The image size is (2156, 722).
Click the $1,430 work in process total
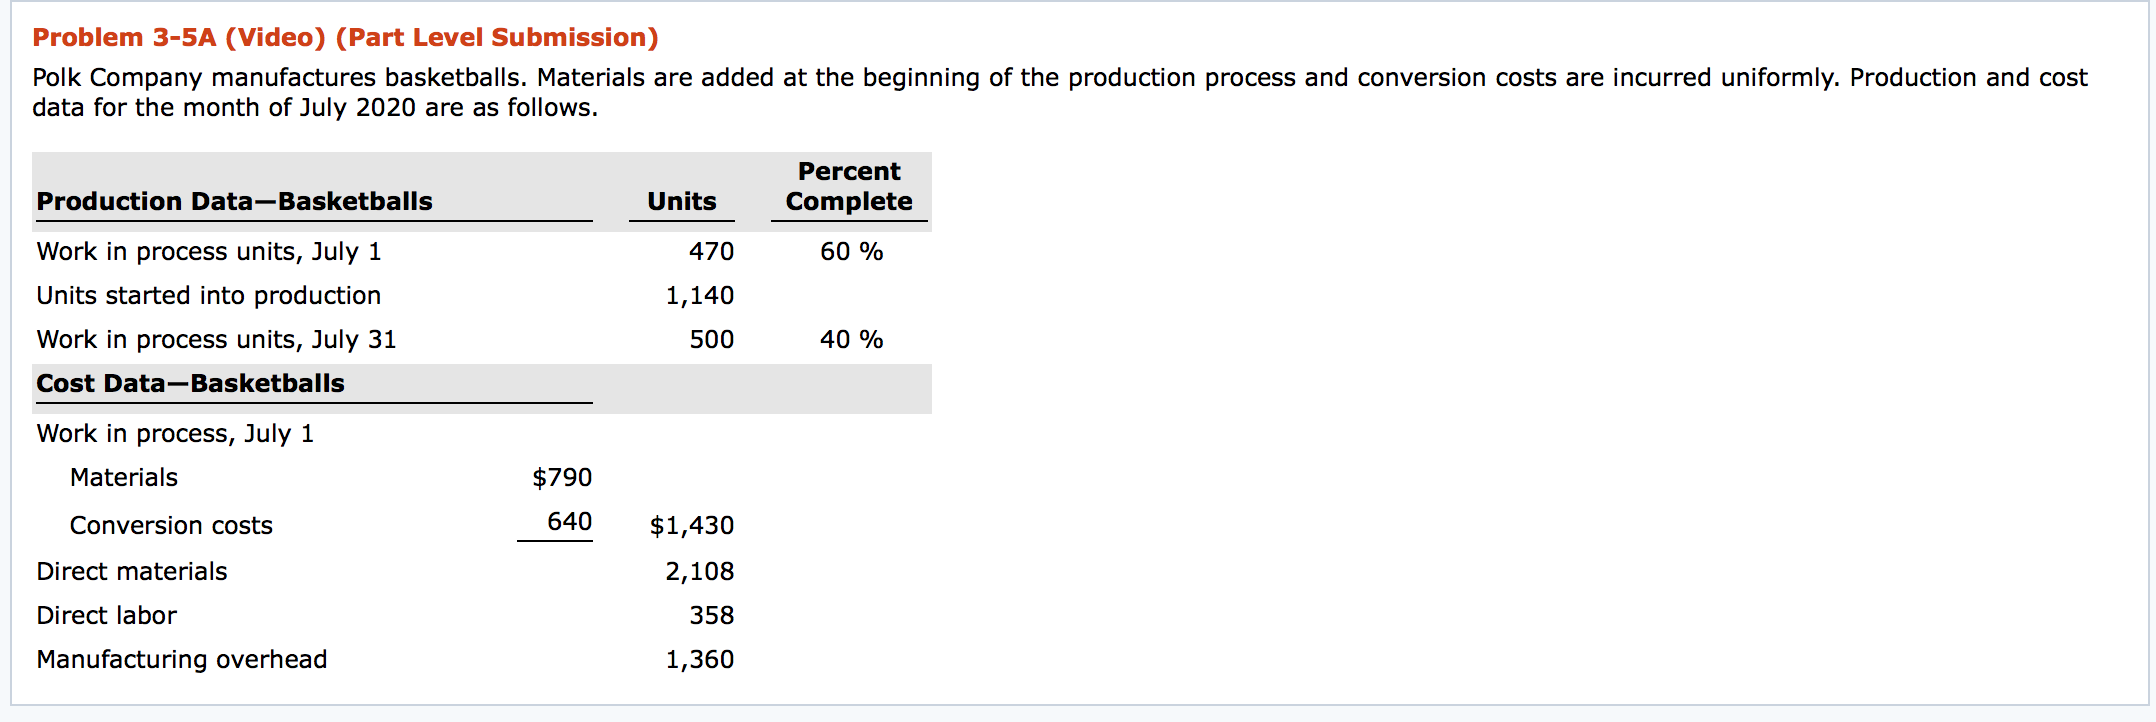[x=691, y=526]
